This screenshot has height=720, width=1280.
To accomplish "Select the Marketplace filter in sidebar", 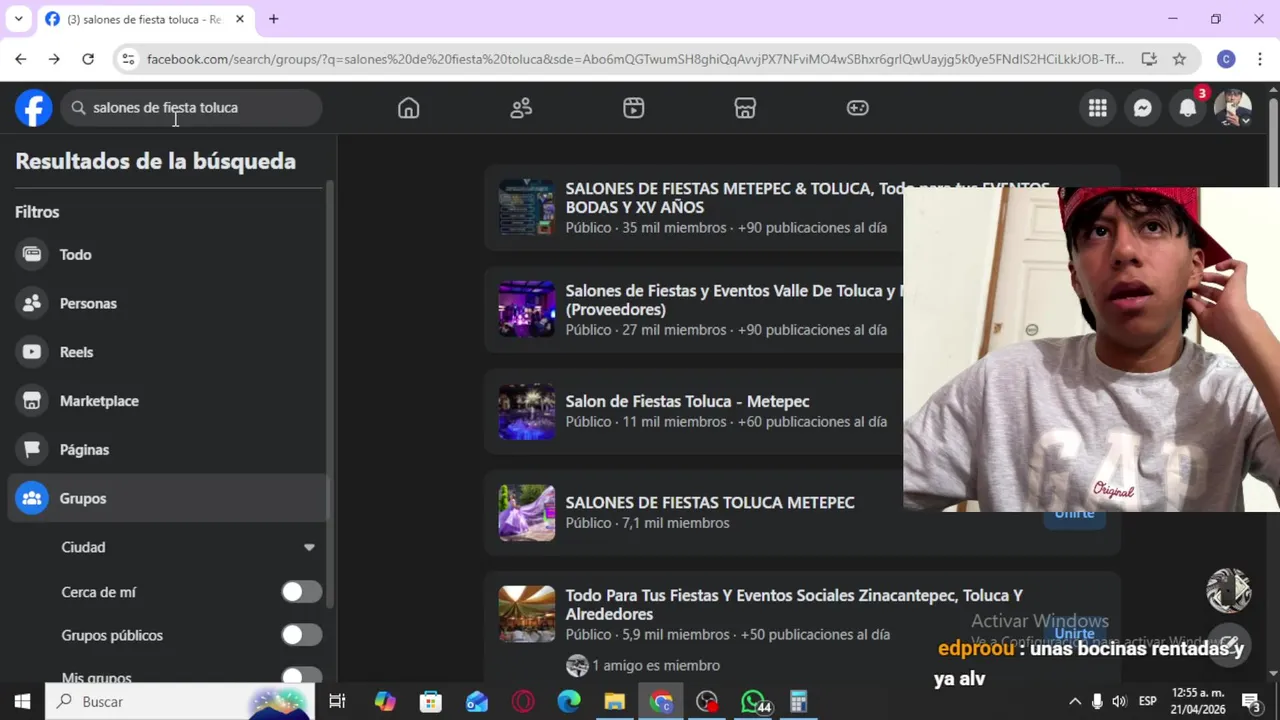I will click(168, 401).
